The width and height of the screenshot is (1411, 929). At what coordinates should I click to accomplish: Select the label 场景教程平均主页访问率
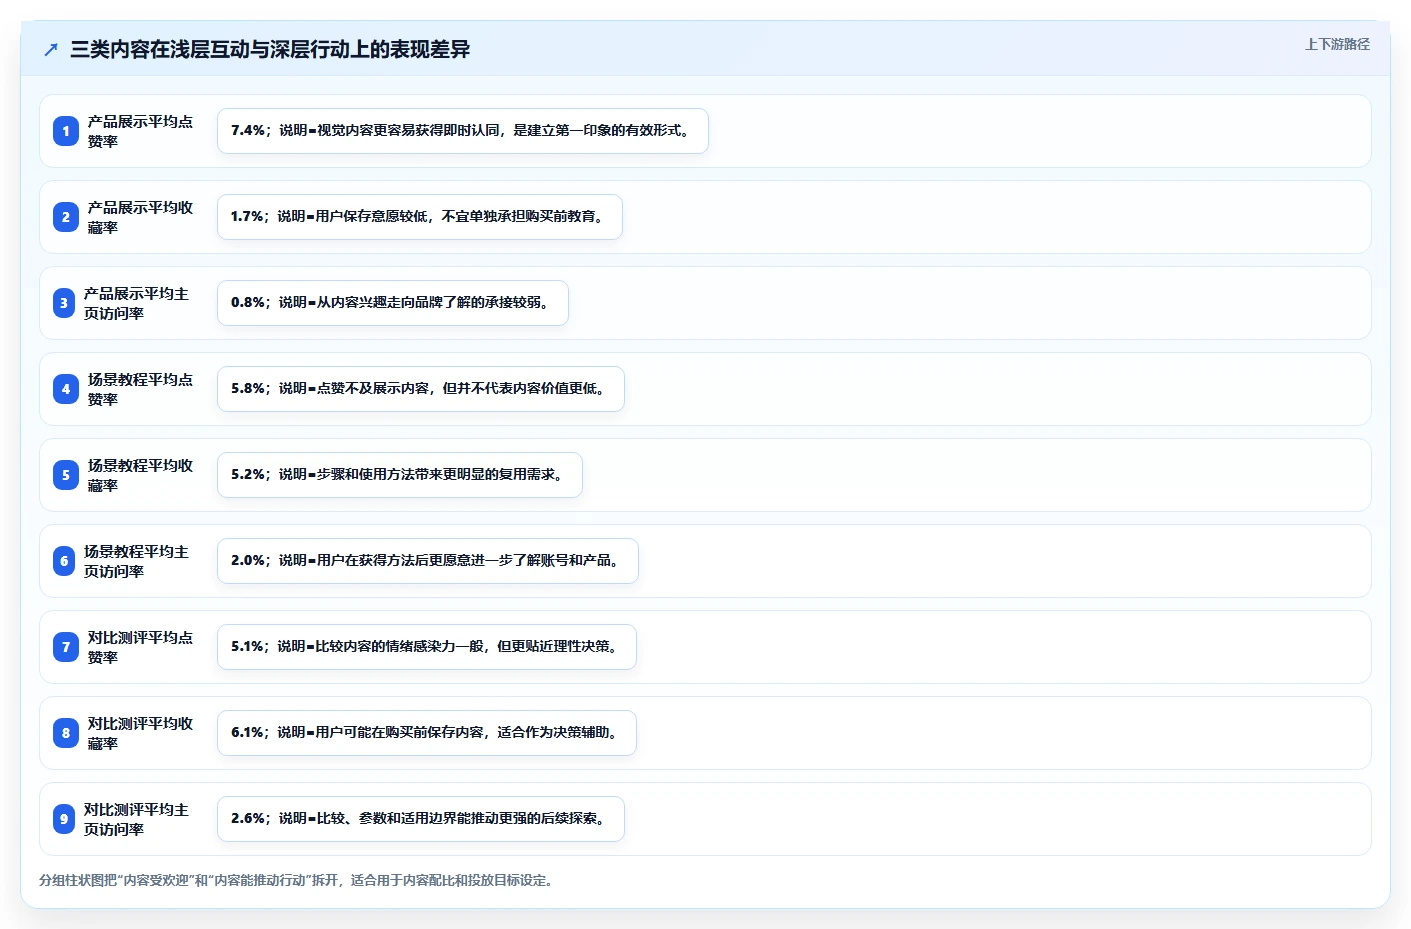click(136, 561)
